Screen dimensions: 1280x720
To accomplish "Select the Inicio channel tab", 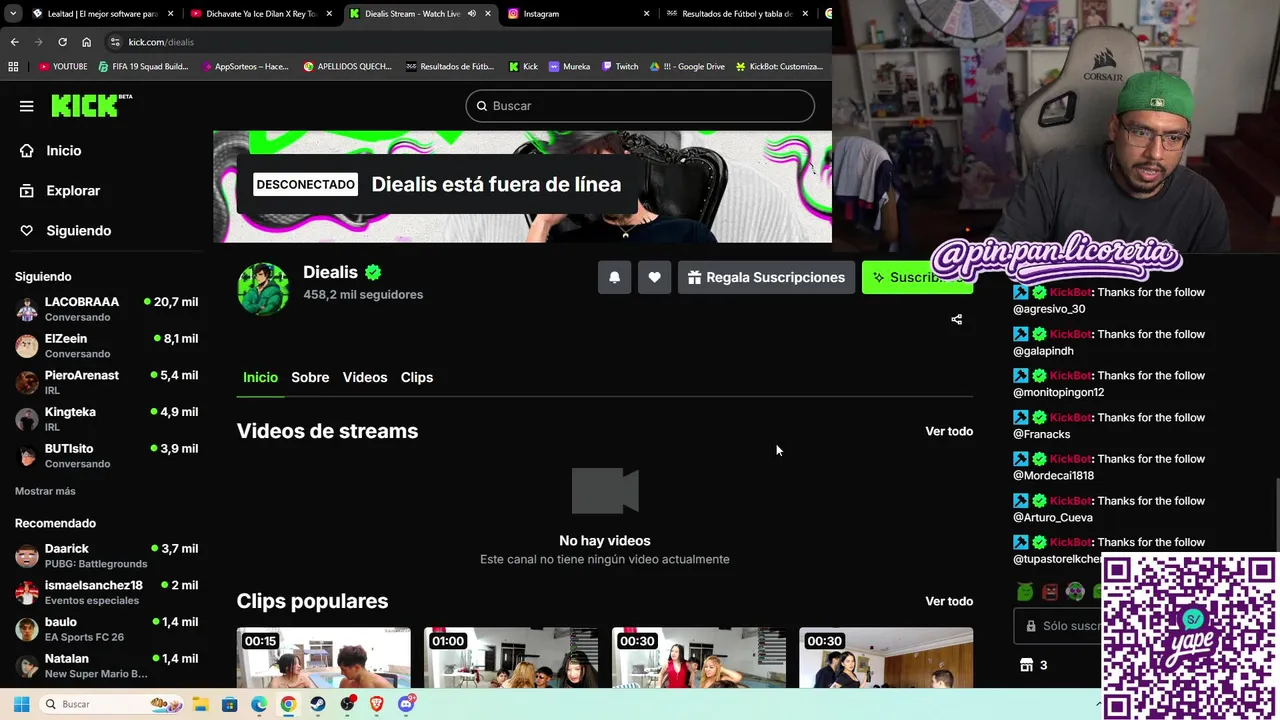I will (260, 377).
